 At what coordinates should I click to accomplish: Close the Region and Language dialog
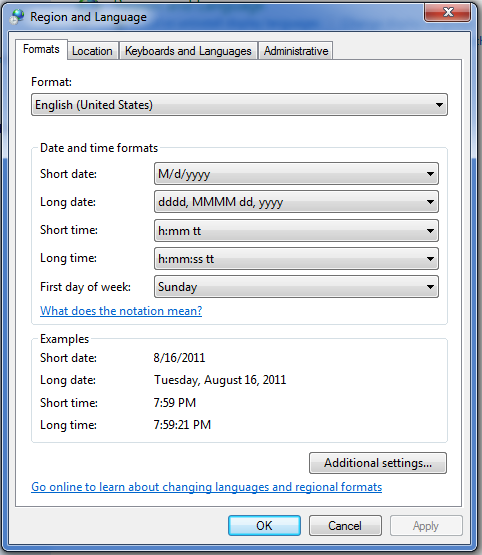pyautogui.click(x=448, y=12)
